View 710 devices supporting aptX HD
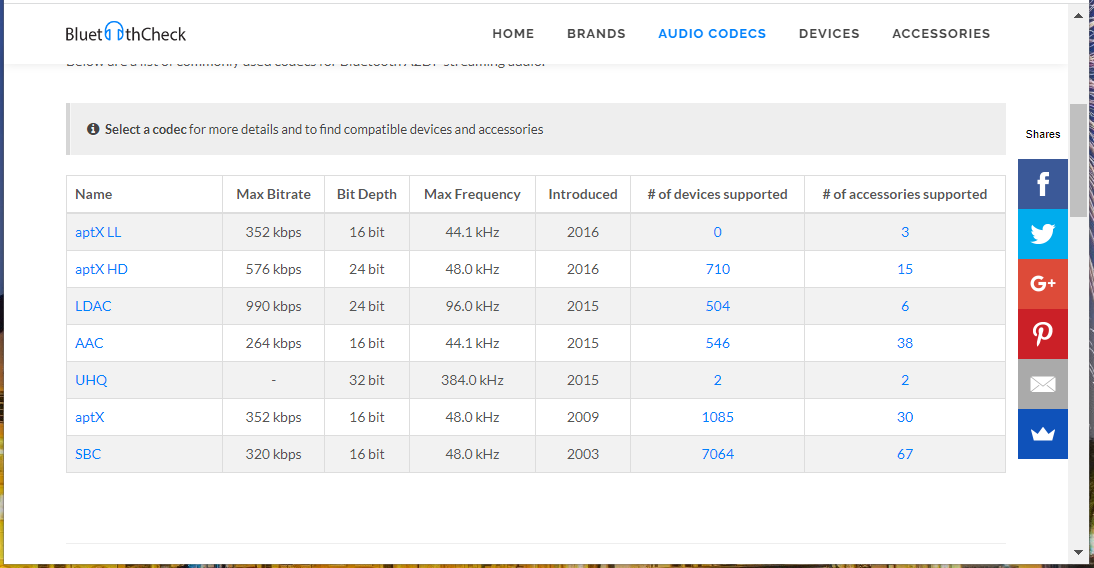 pos(717,269)
